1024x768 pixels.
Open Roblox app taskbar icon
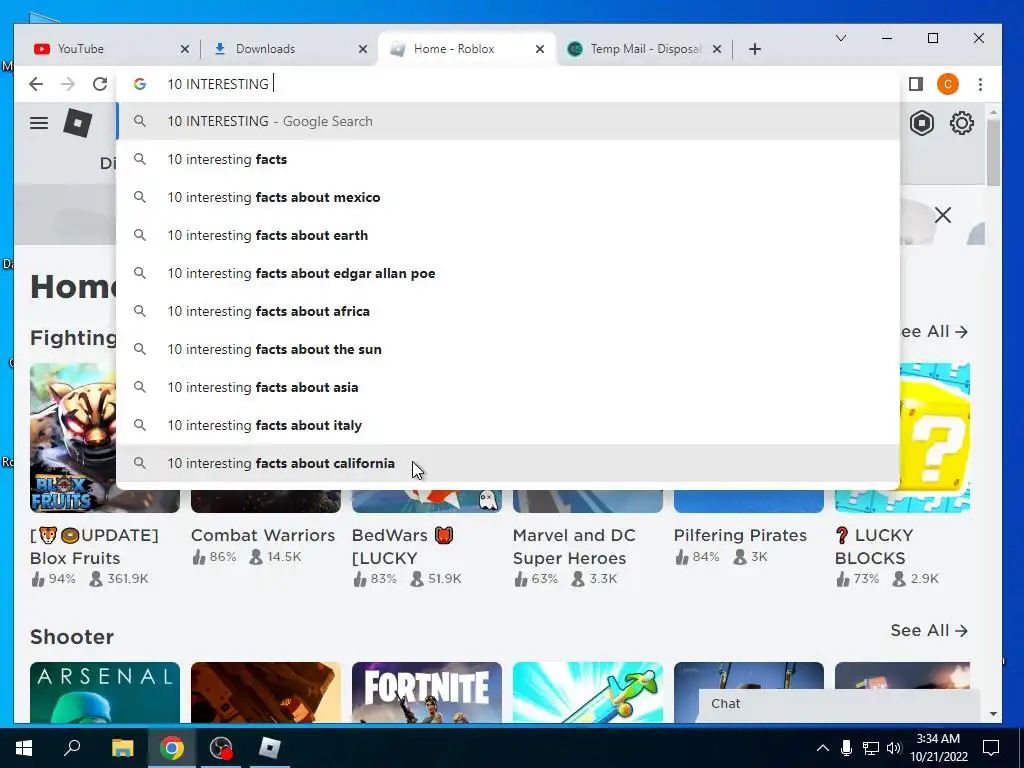pos(270,748)
